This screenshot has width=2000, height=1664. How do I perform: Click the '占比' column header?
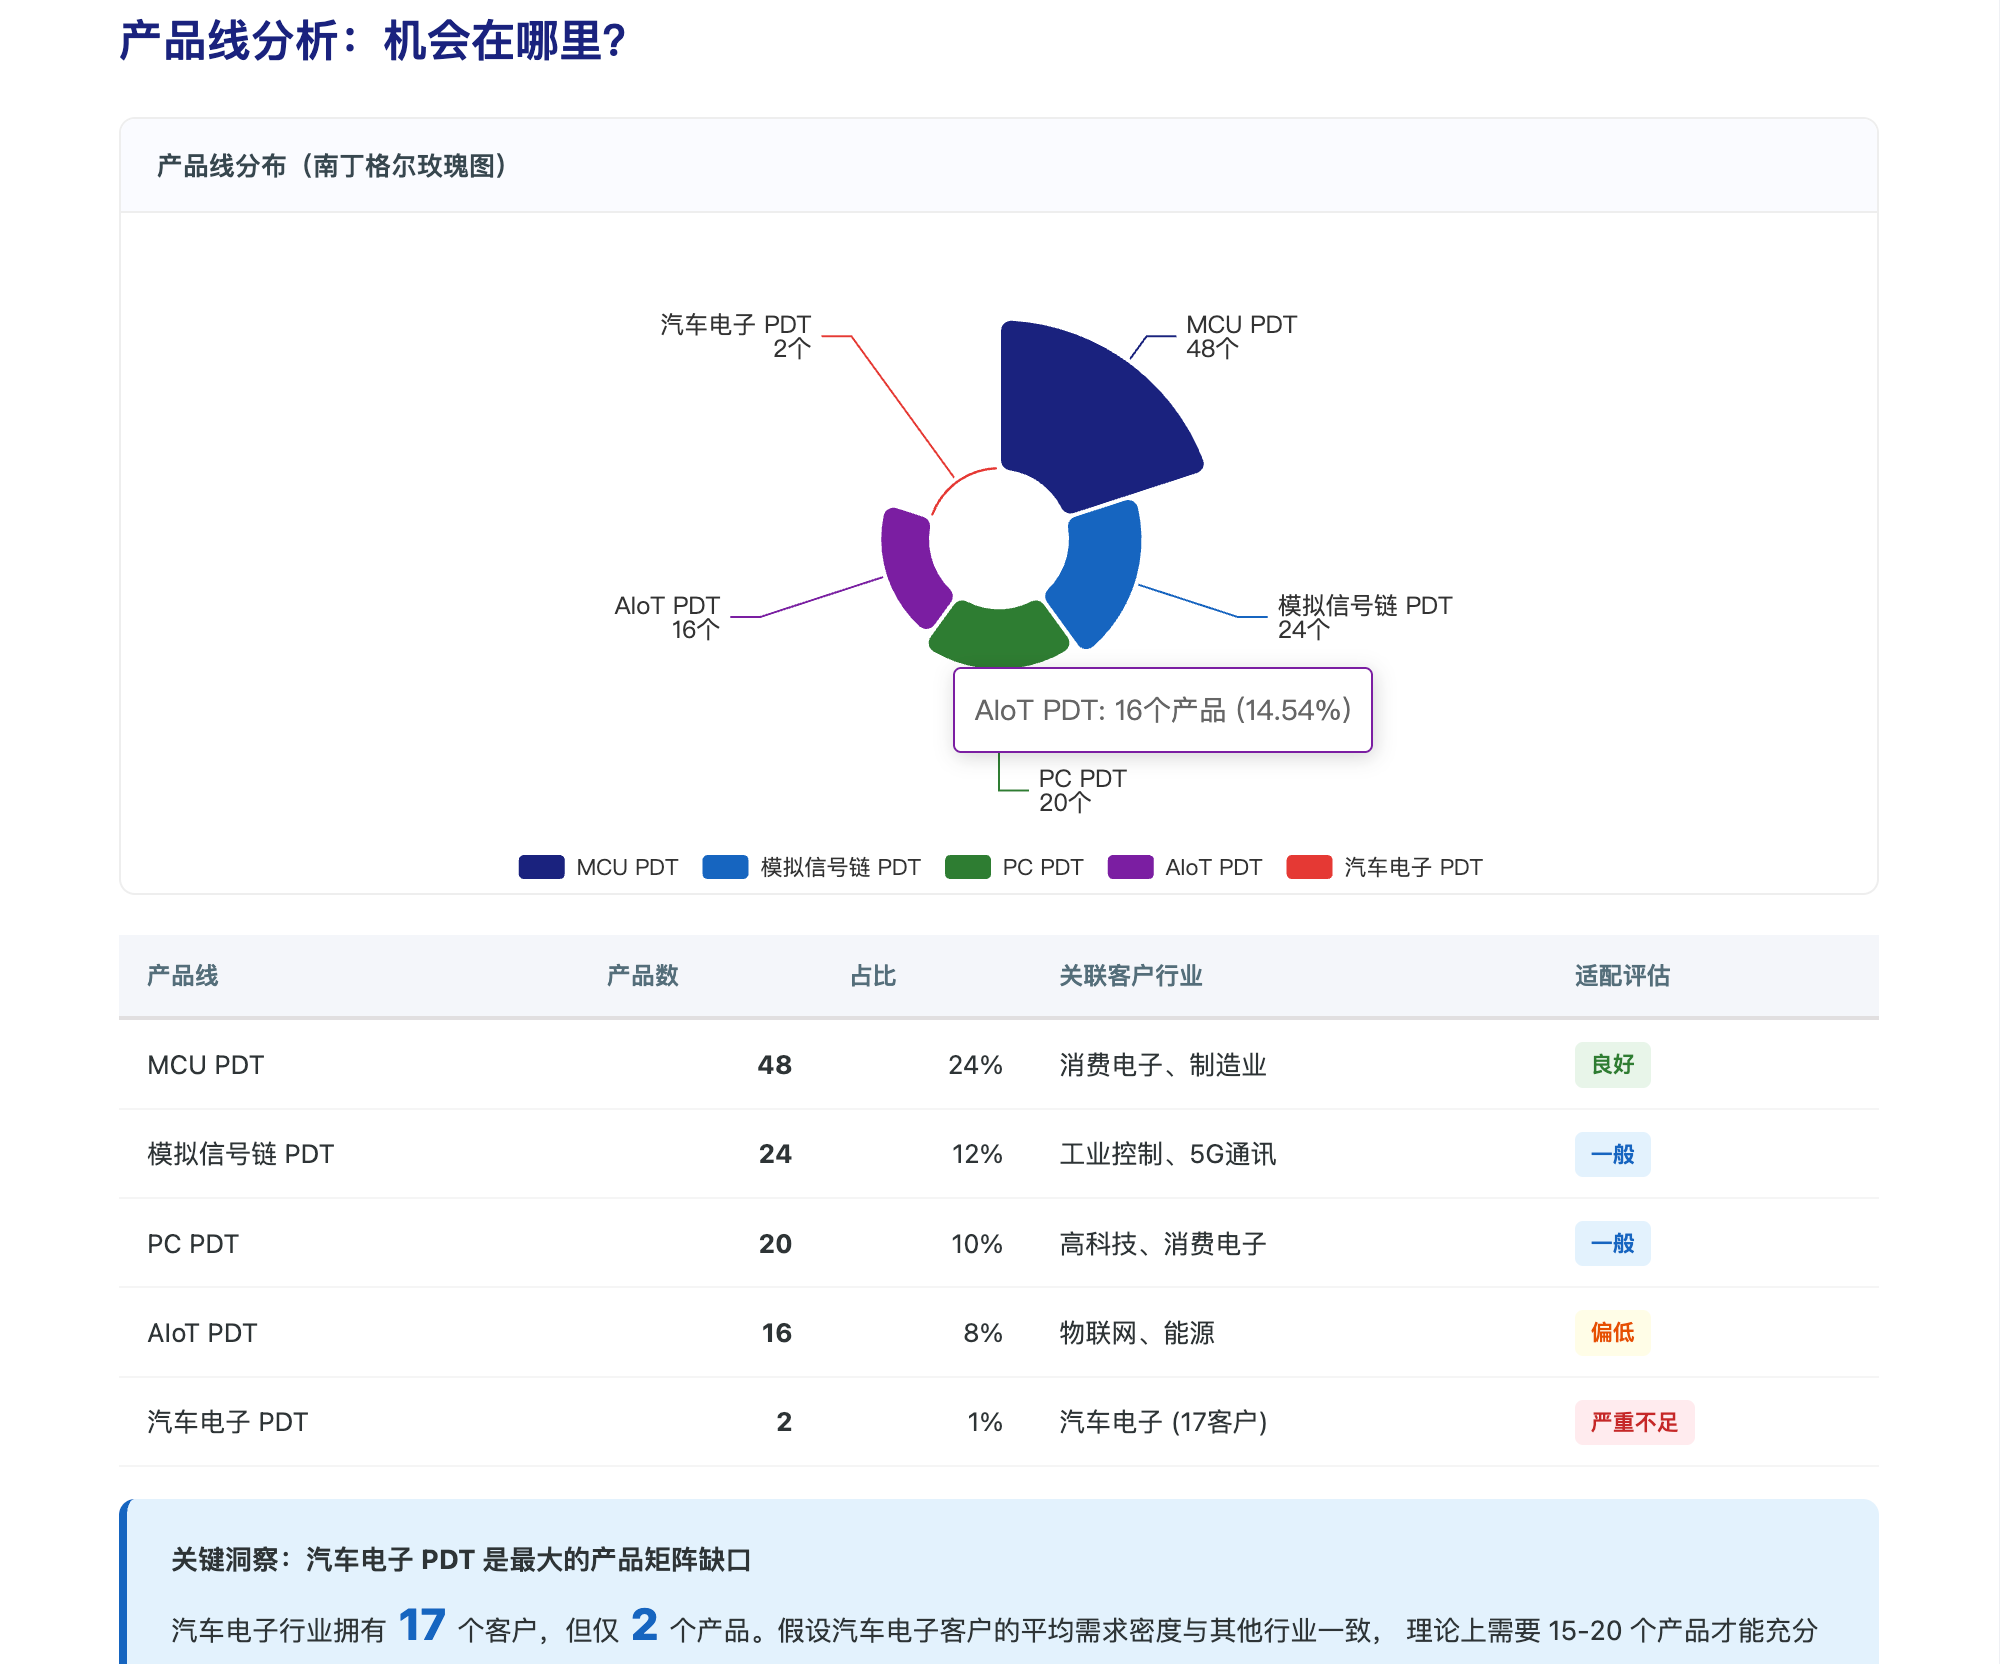873,976
